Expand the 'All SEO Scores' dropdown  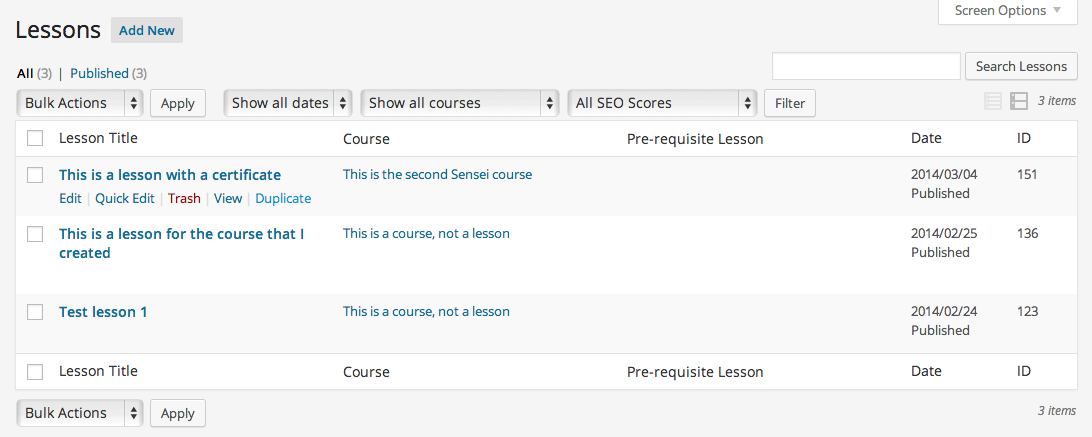[x=662, y=103]
